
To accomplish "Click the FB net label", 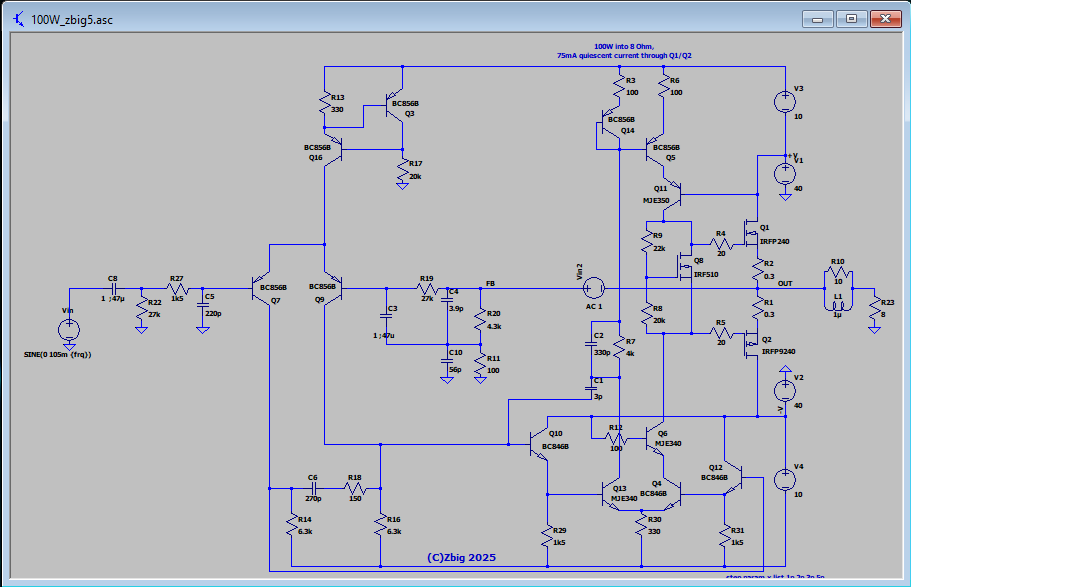I will (490, 283).
